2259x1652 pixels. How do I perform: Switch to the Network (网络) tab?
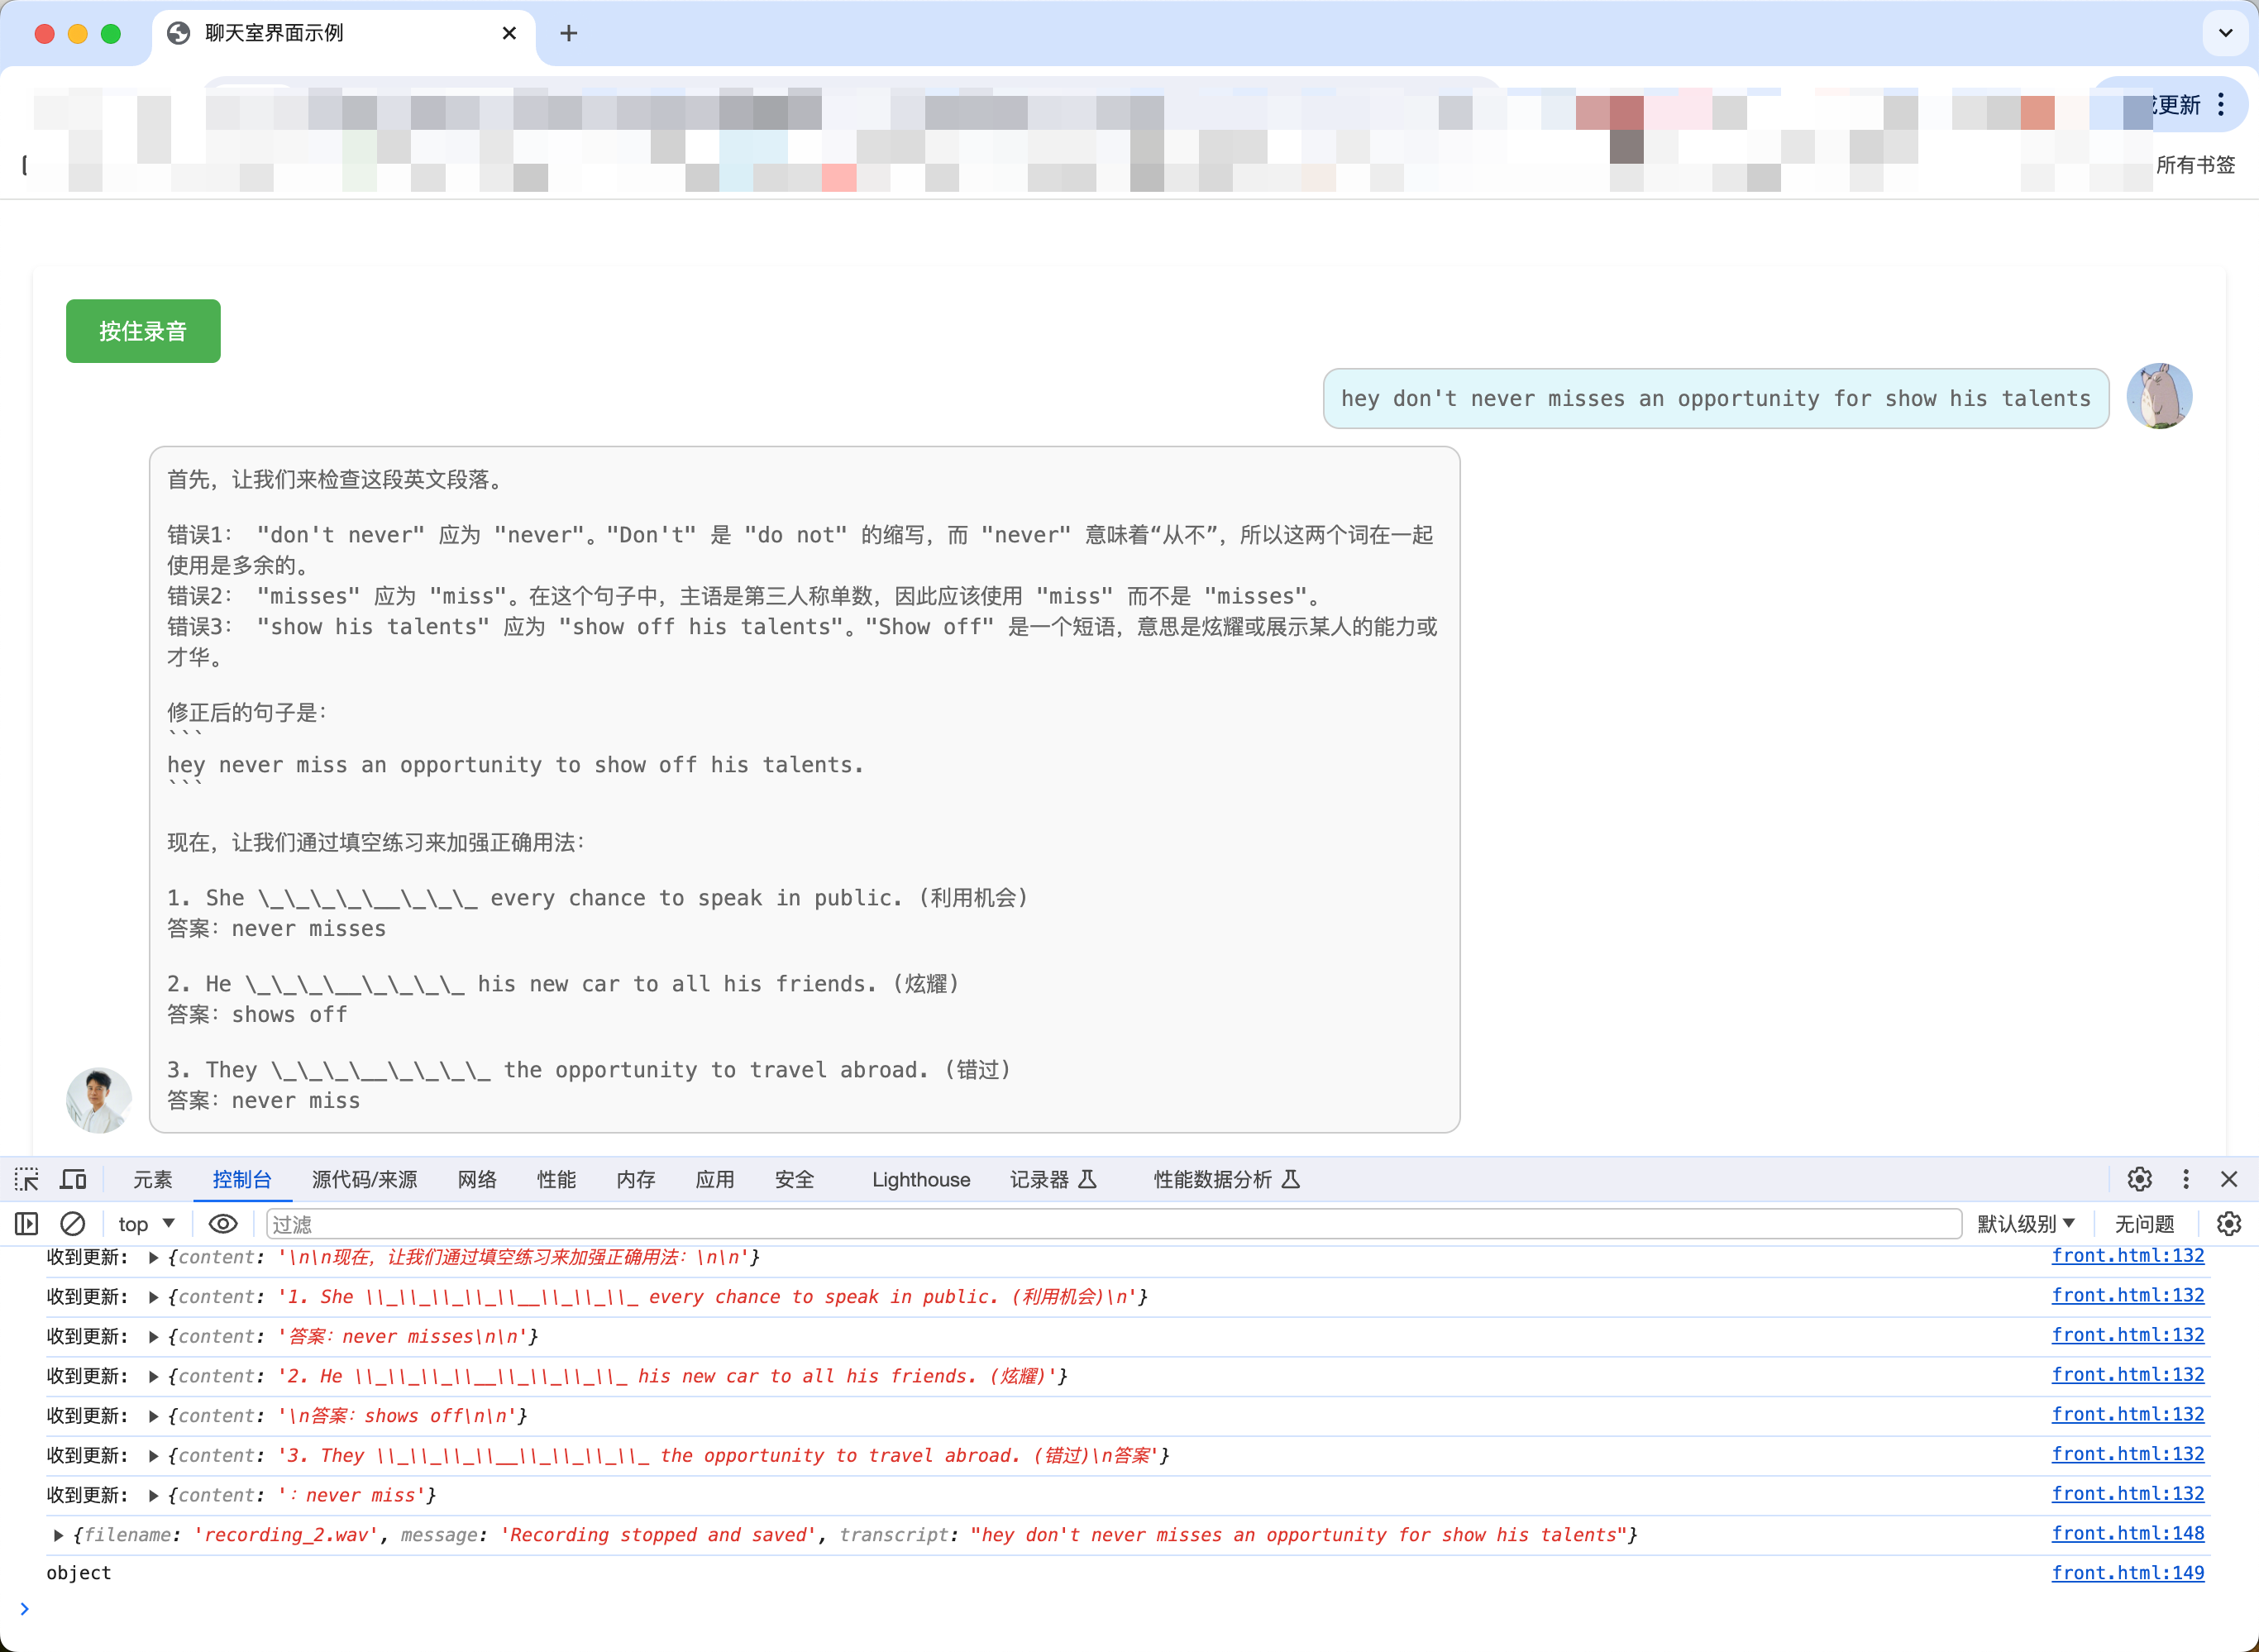tap(477, 1179)
